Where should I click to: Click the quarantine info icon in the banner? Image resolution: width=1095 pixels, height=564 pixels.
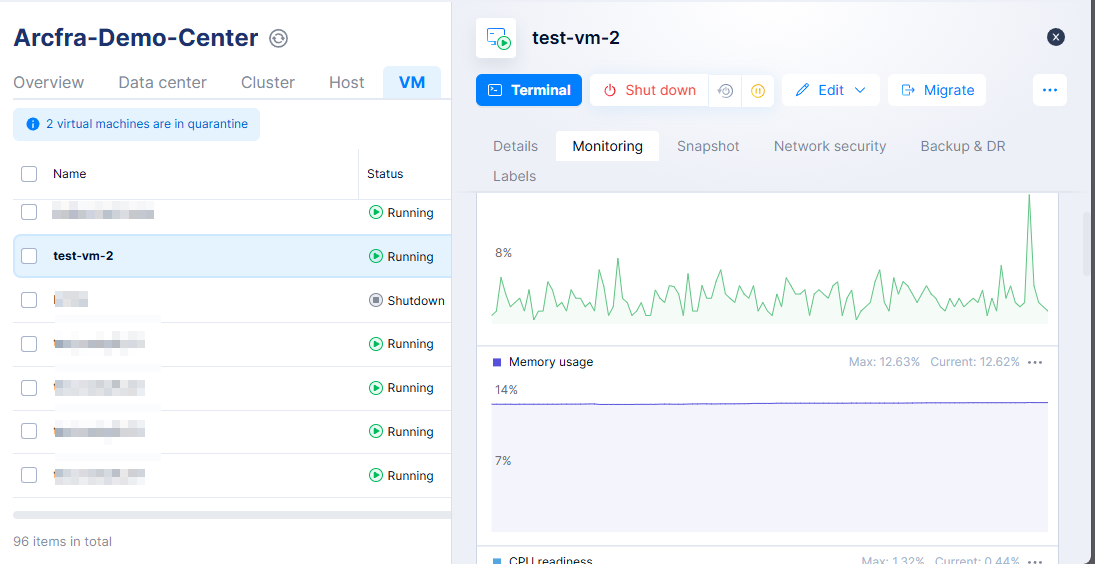click(33, 124)
